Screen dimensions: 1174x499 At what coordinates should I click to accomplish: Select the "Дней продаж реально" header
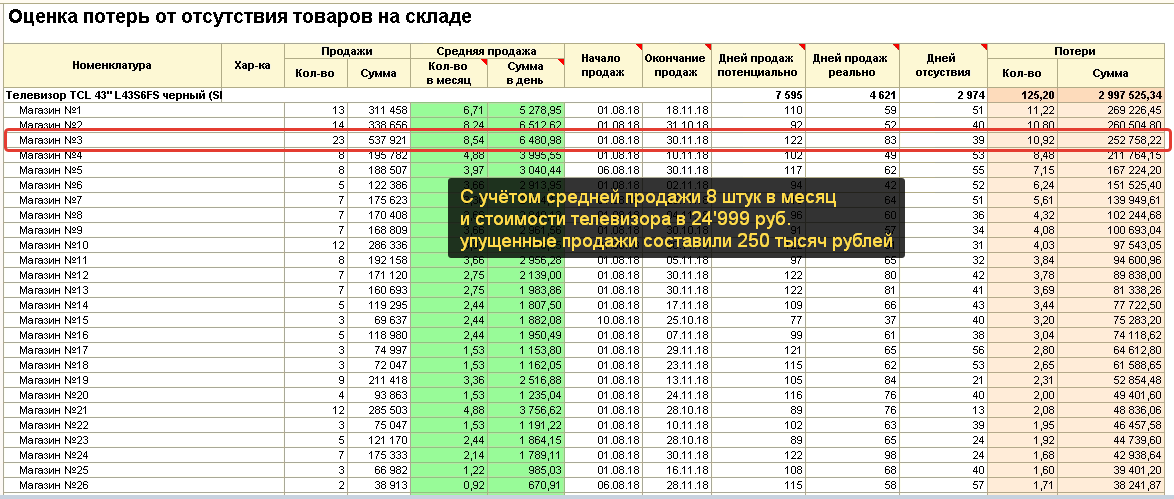850,65
